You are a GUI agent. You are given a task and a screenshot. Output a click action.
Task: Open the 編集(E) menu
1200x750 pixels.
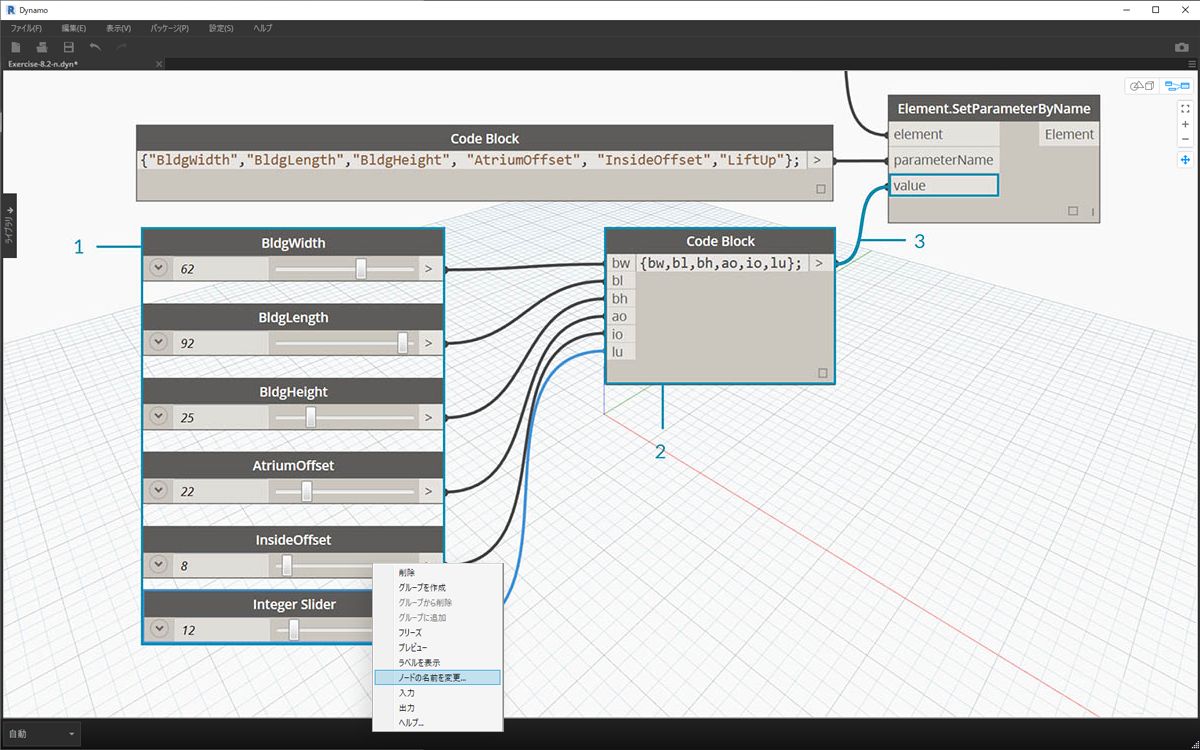[x=73, y=28]
